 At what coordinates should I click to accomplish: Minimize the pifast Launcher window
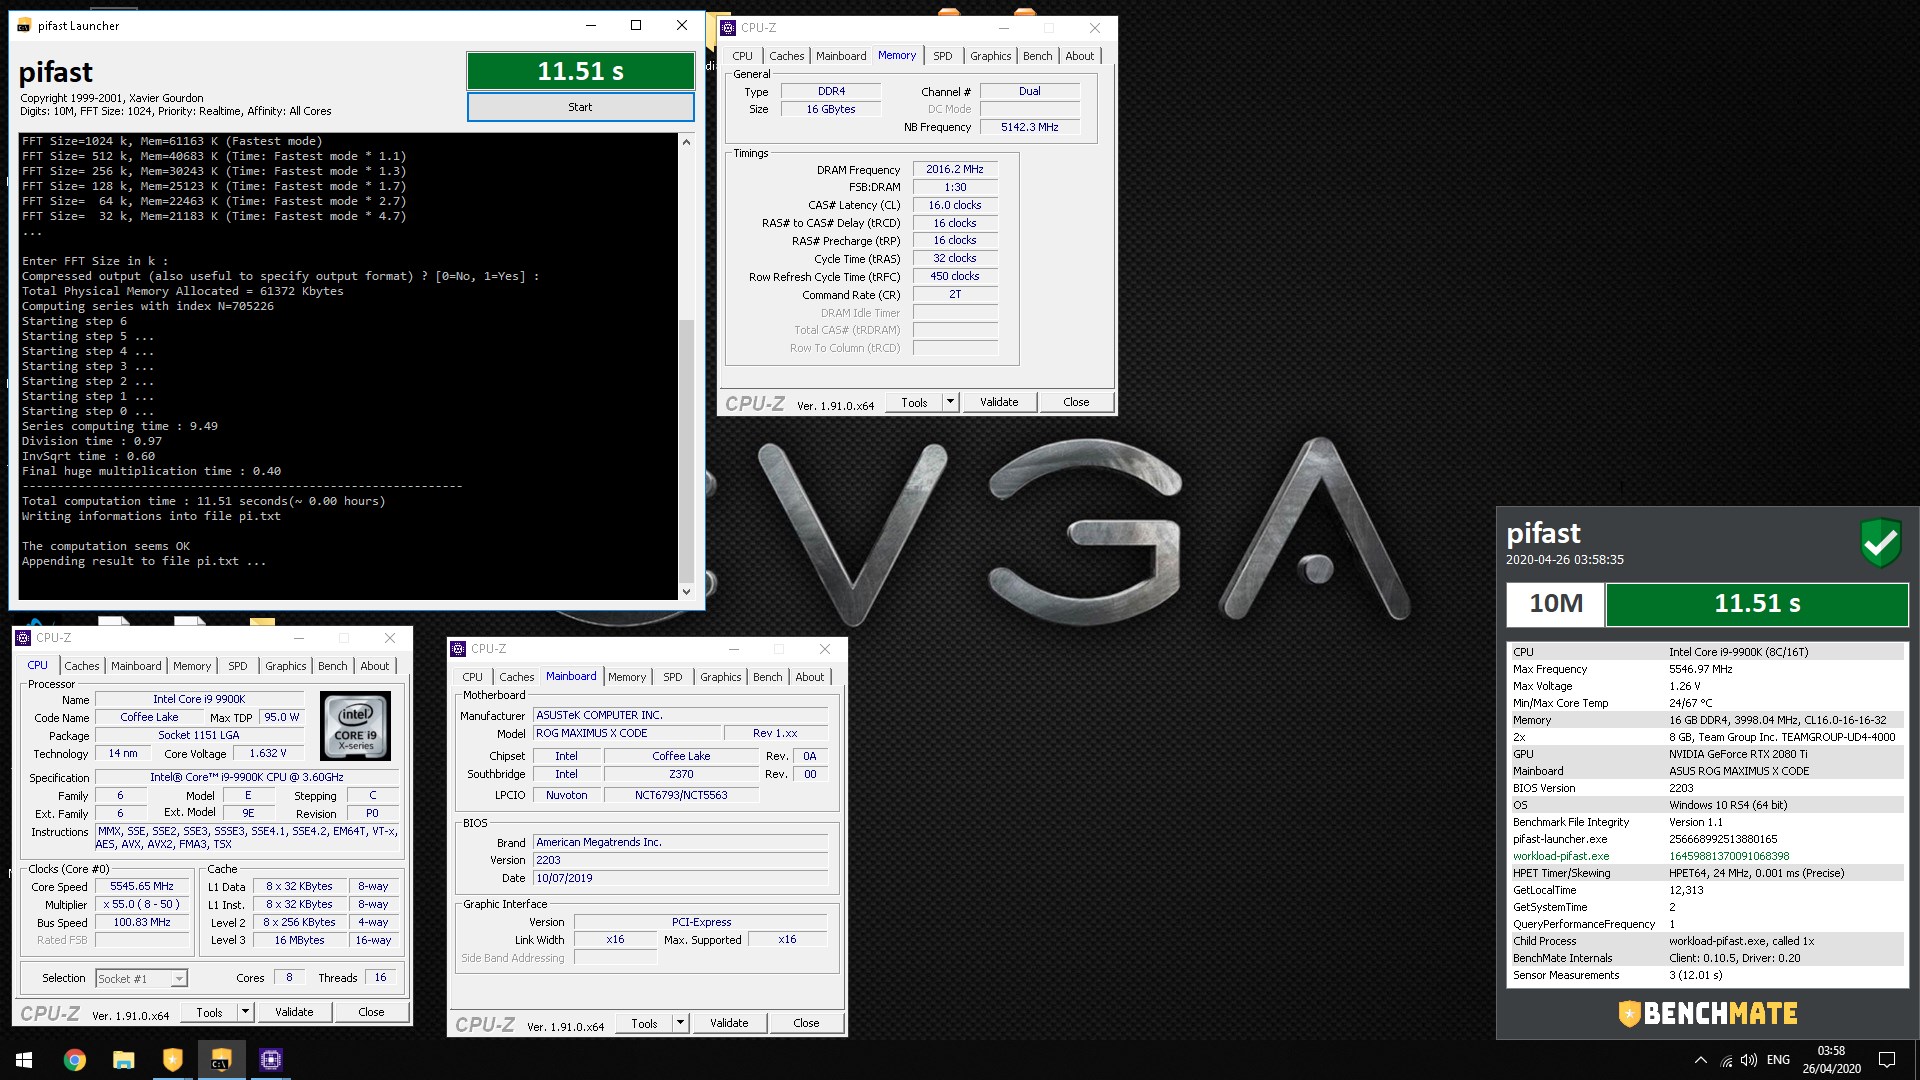pos(590,26)
